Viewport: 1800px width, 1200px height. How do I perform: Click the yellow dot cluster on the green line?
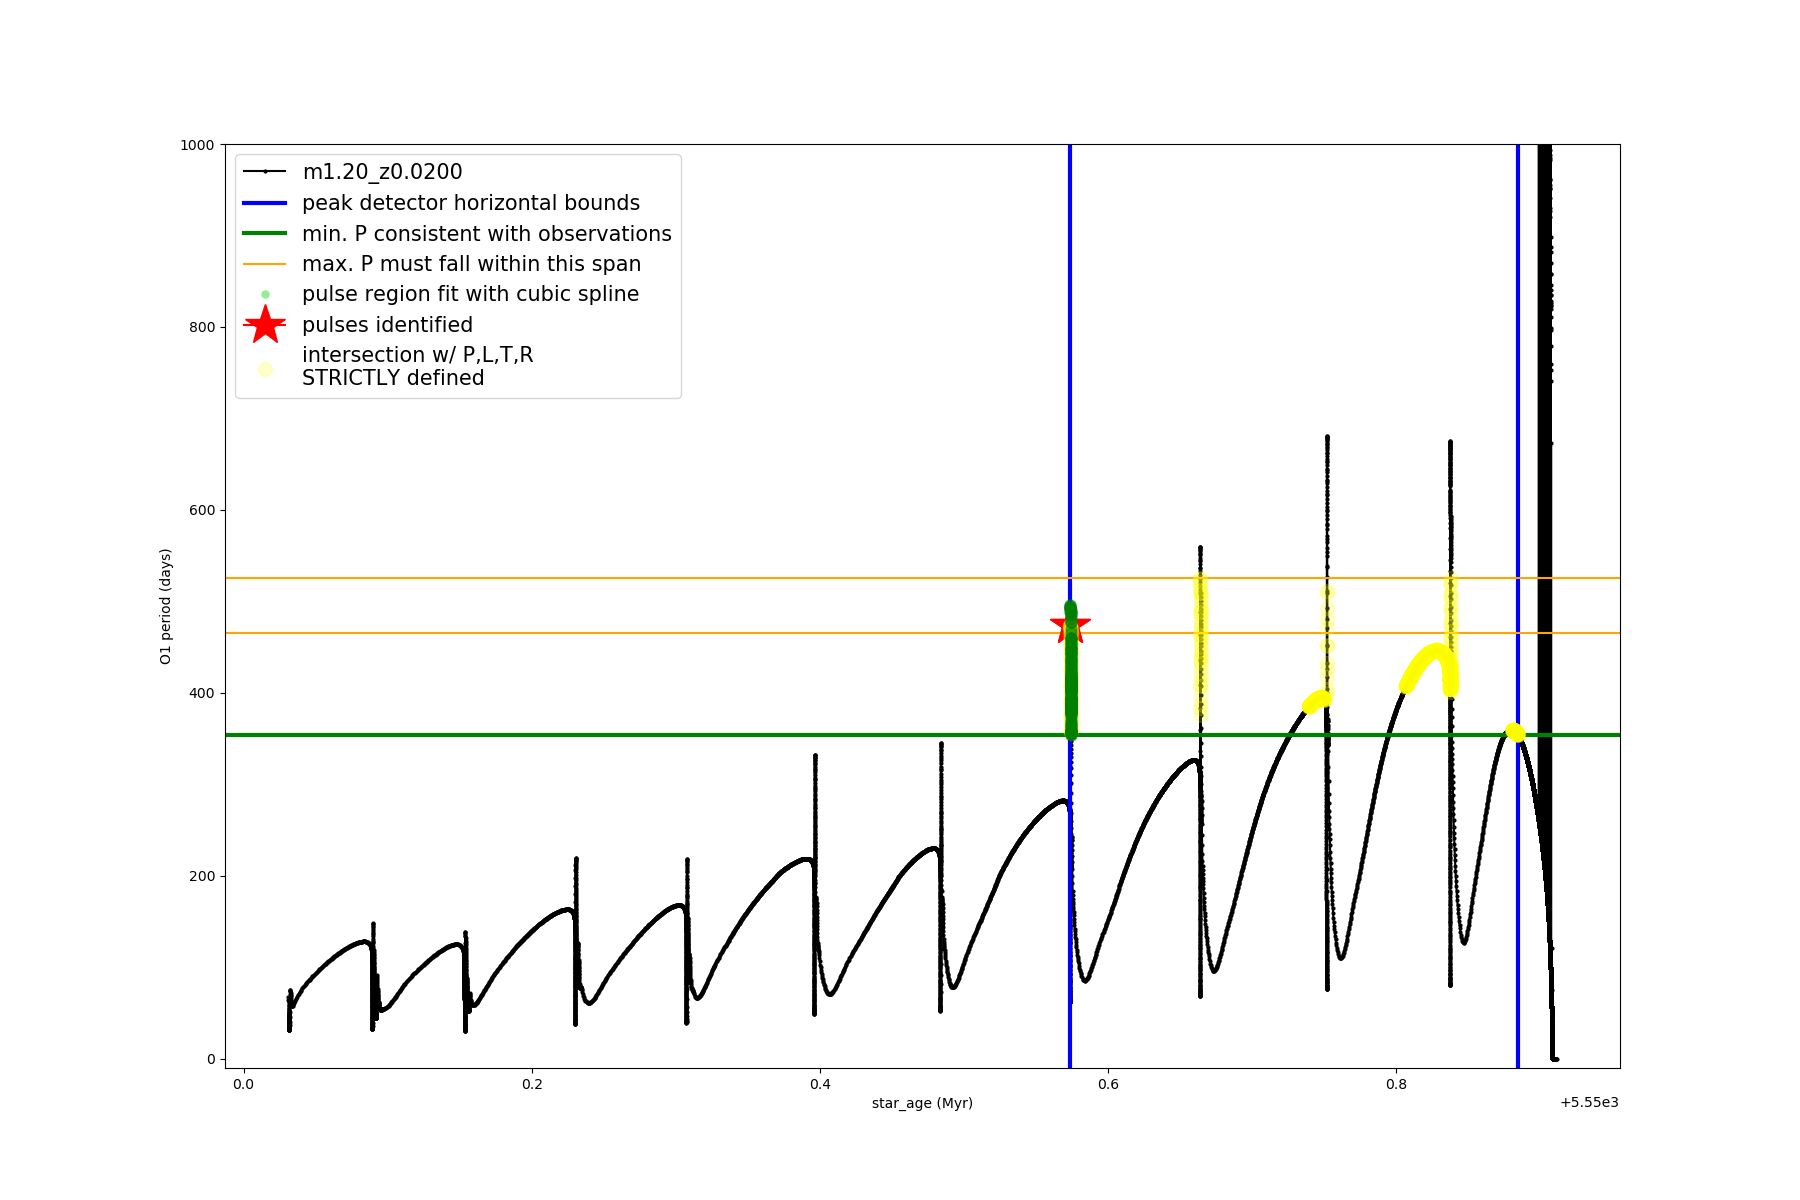(x=1515, y=732)
